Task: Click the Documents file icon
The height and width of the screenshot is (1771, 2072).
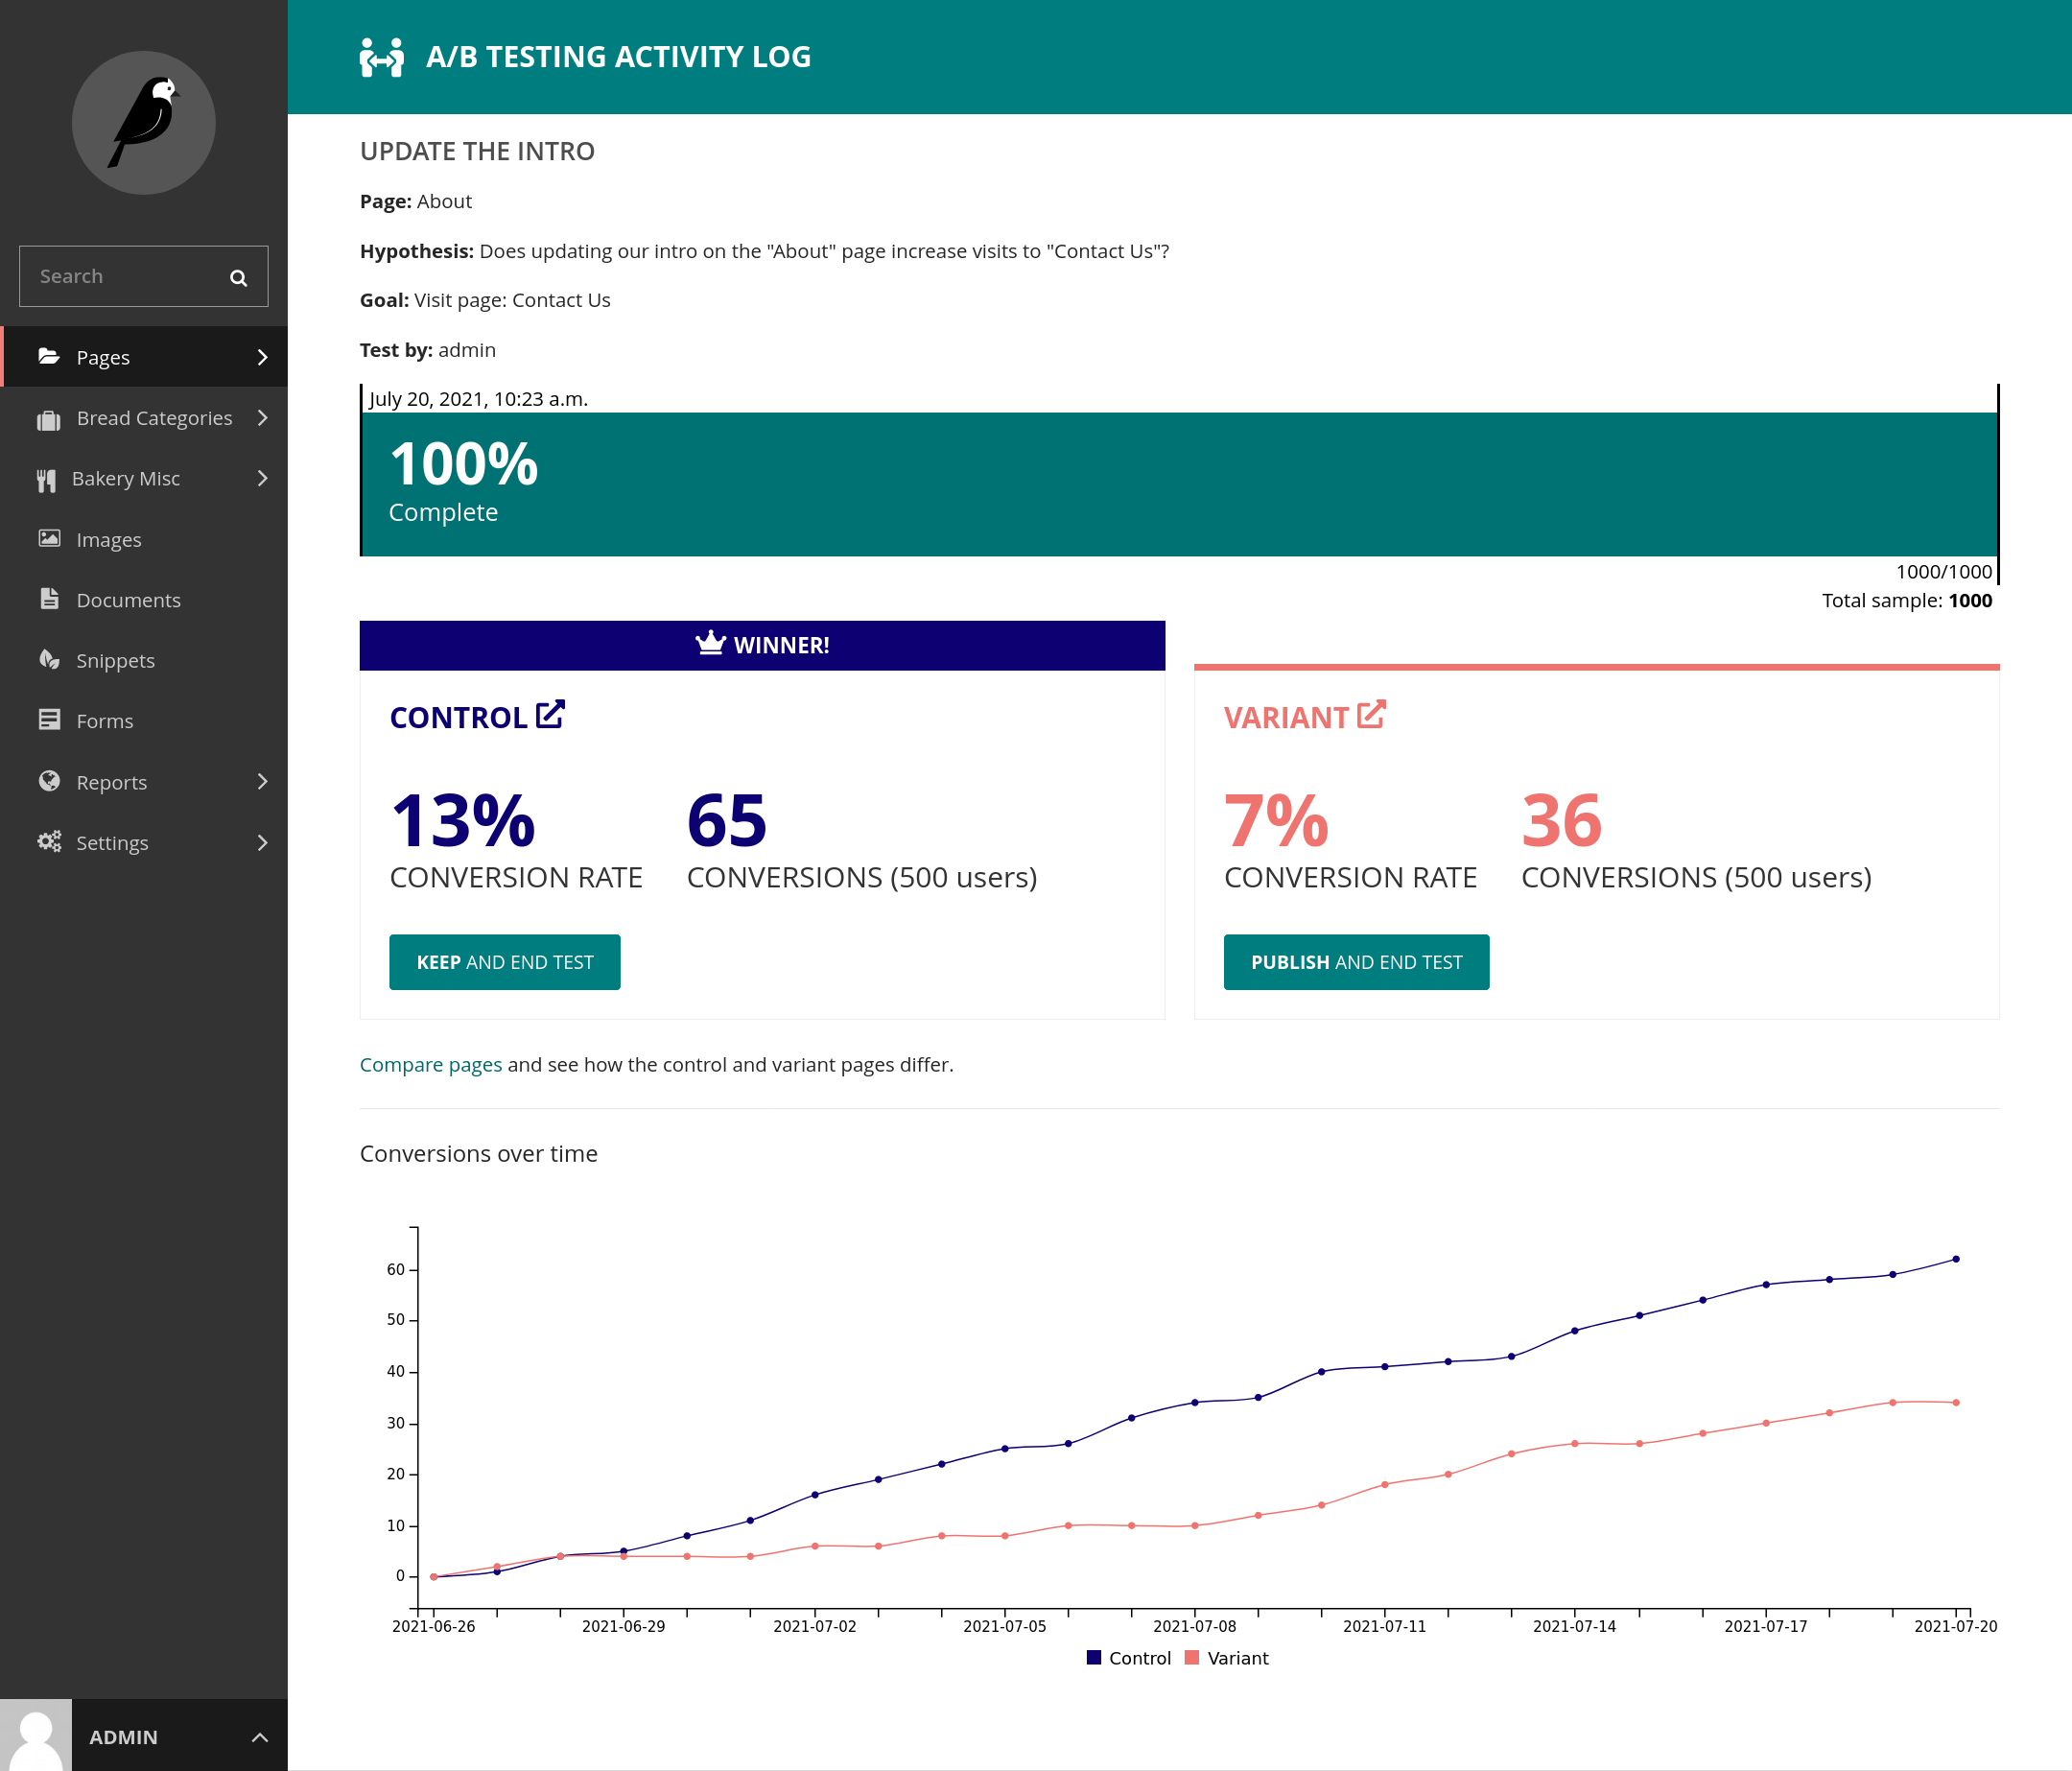Action: [x=49, y=599]
